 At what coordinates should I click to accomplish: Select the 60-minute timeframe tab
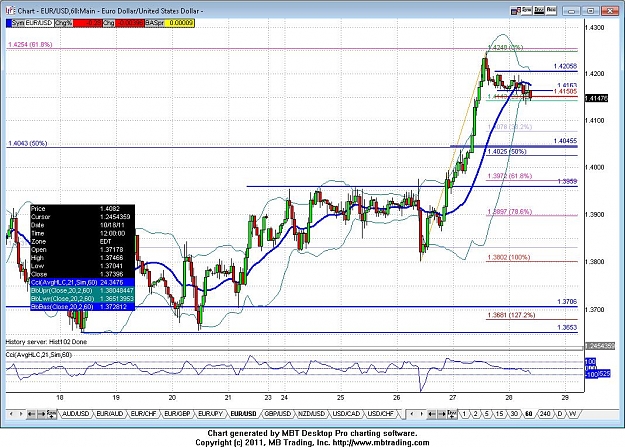pos(529,414)
